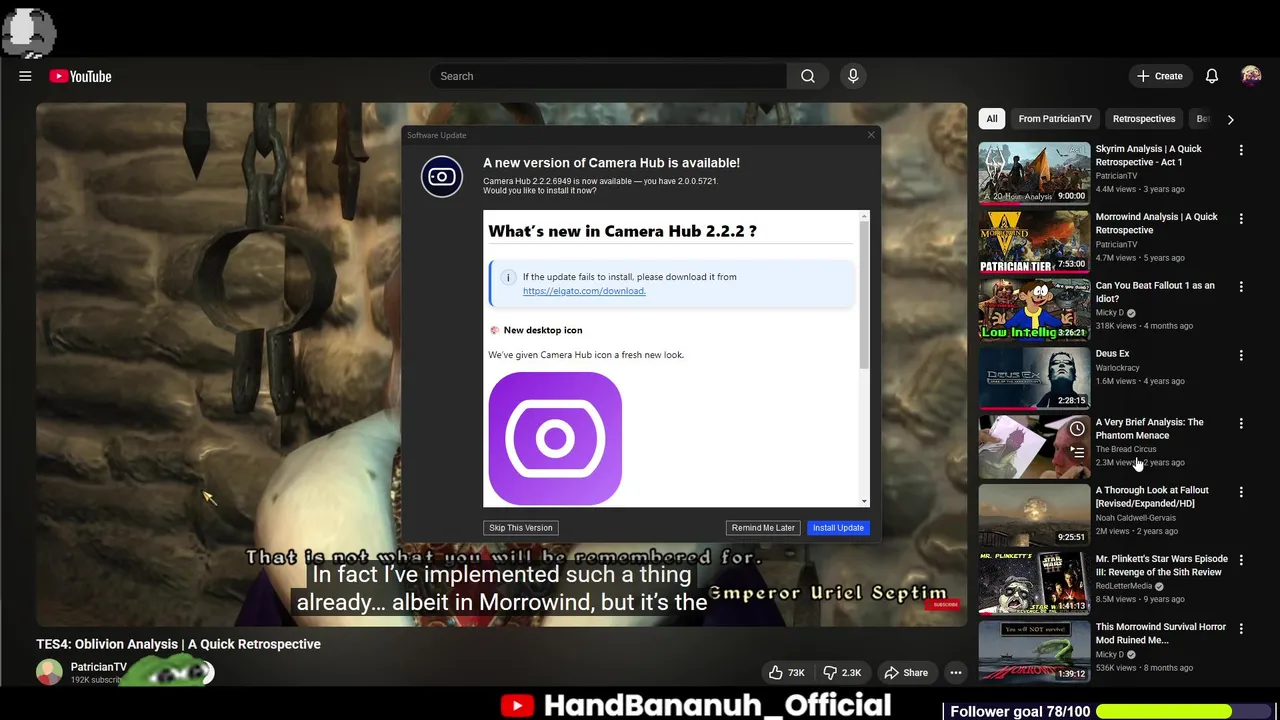Go to the YouTube home logo
Viewport: 1280px width, 720px height.
pyautogui.click(x=80, y=76)
